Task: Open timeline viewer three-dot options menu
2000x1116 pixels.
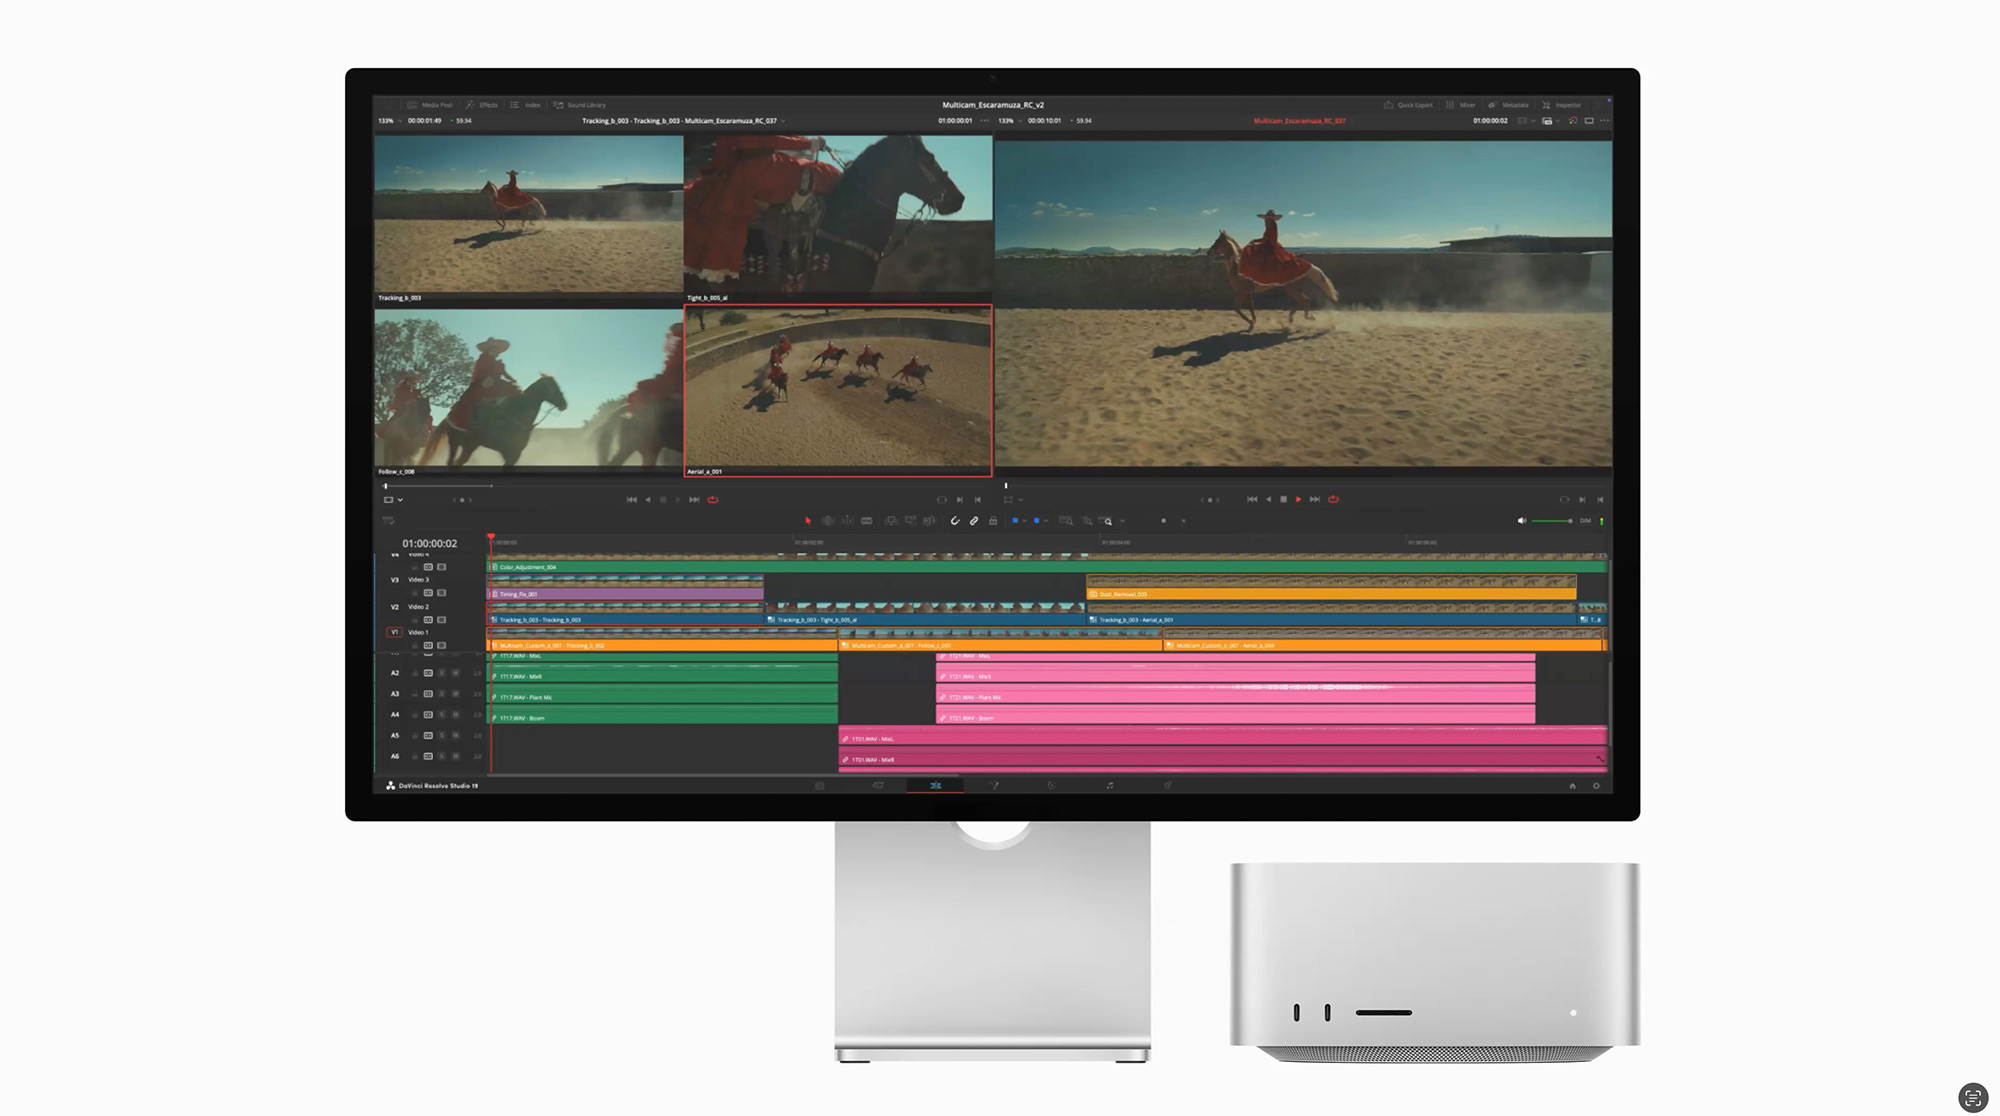Action: pyautogui.click(x=1605, y=121)
